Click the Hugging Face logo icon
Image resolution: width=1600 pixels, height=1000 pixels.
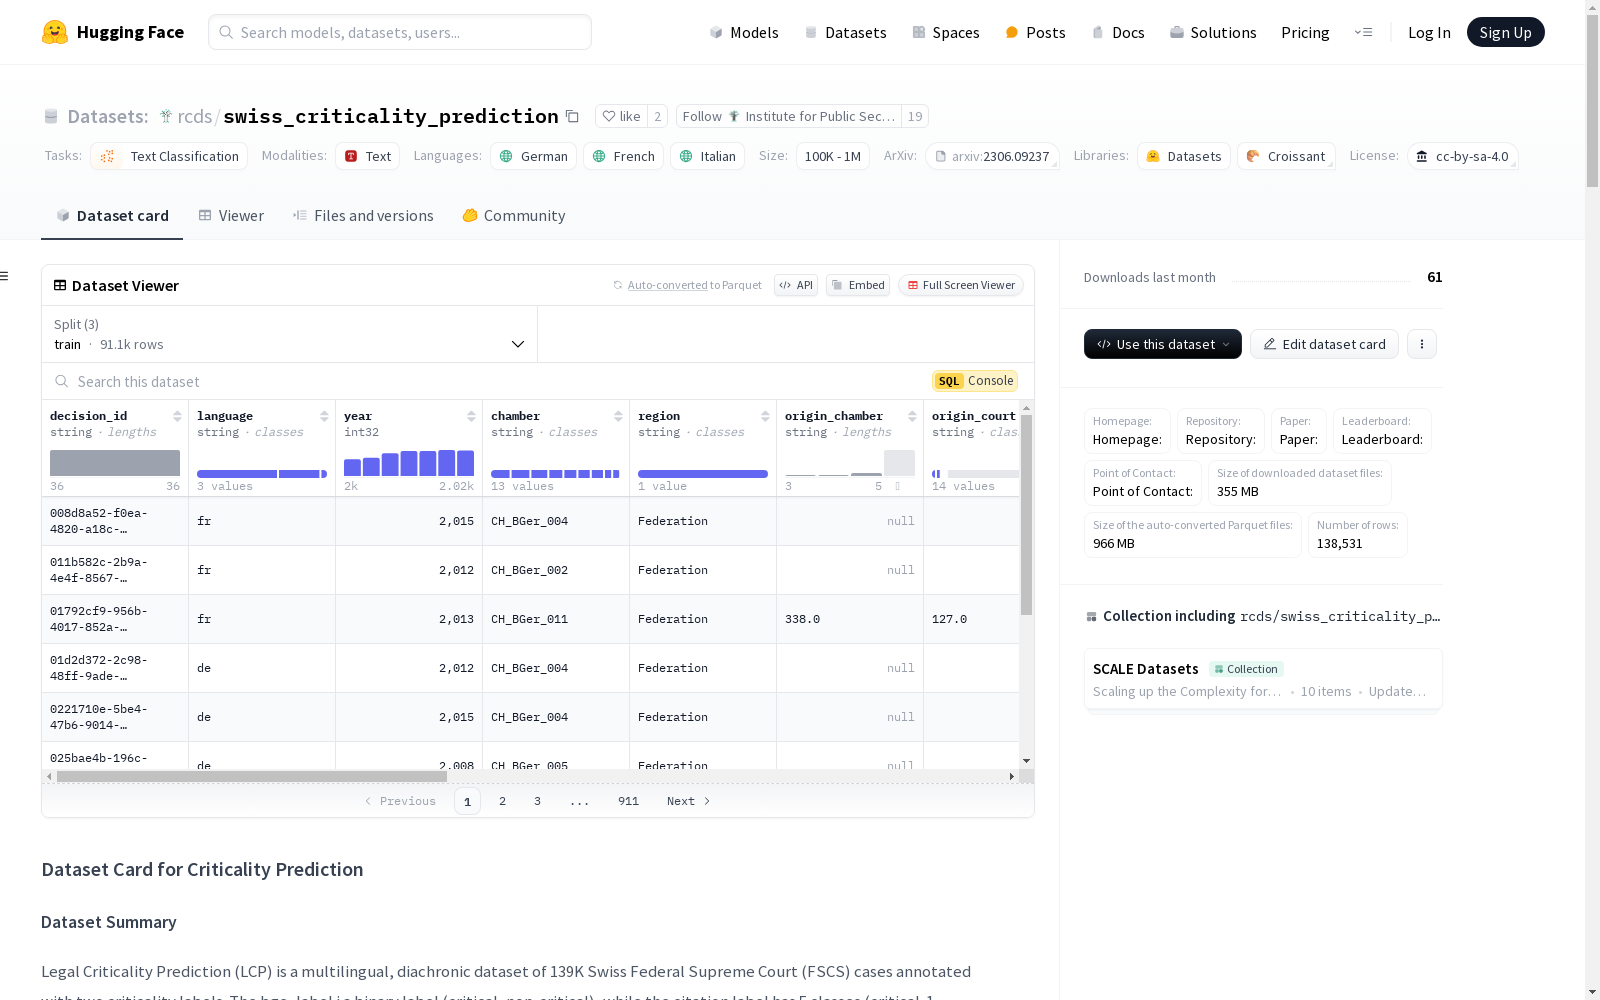(55, 32)
